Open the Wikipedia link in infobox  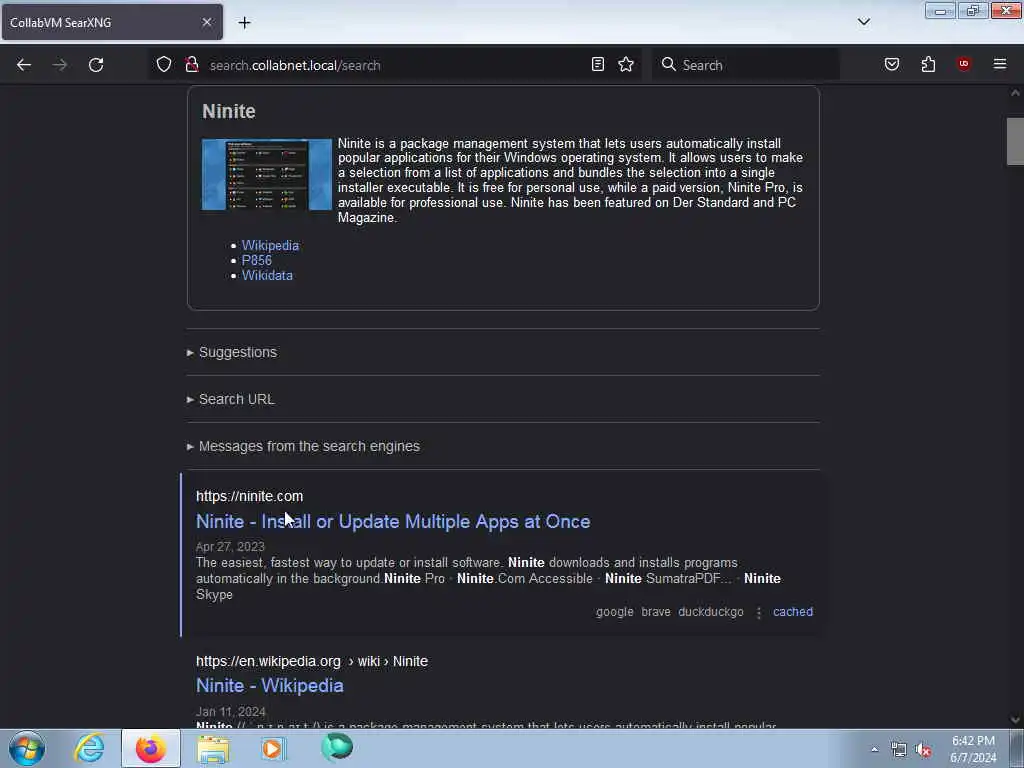coord(270,246)
